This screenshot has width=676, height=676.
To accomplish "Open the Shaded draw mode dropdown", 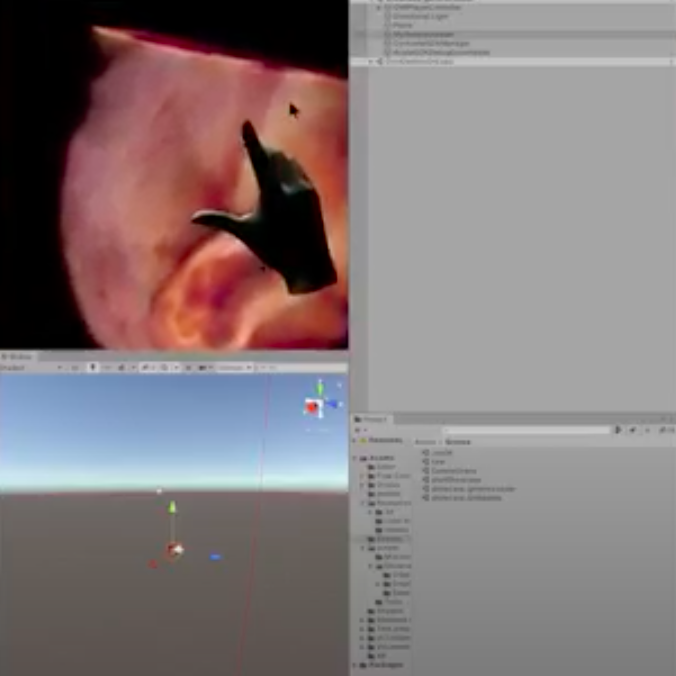I will pyautogui.click(x=32, y=368).
